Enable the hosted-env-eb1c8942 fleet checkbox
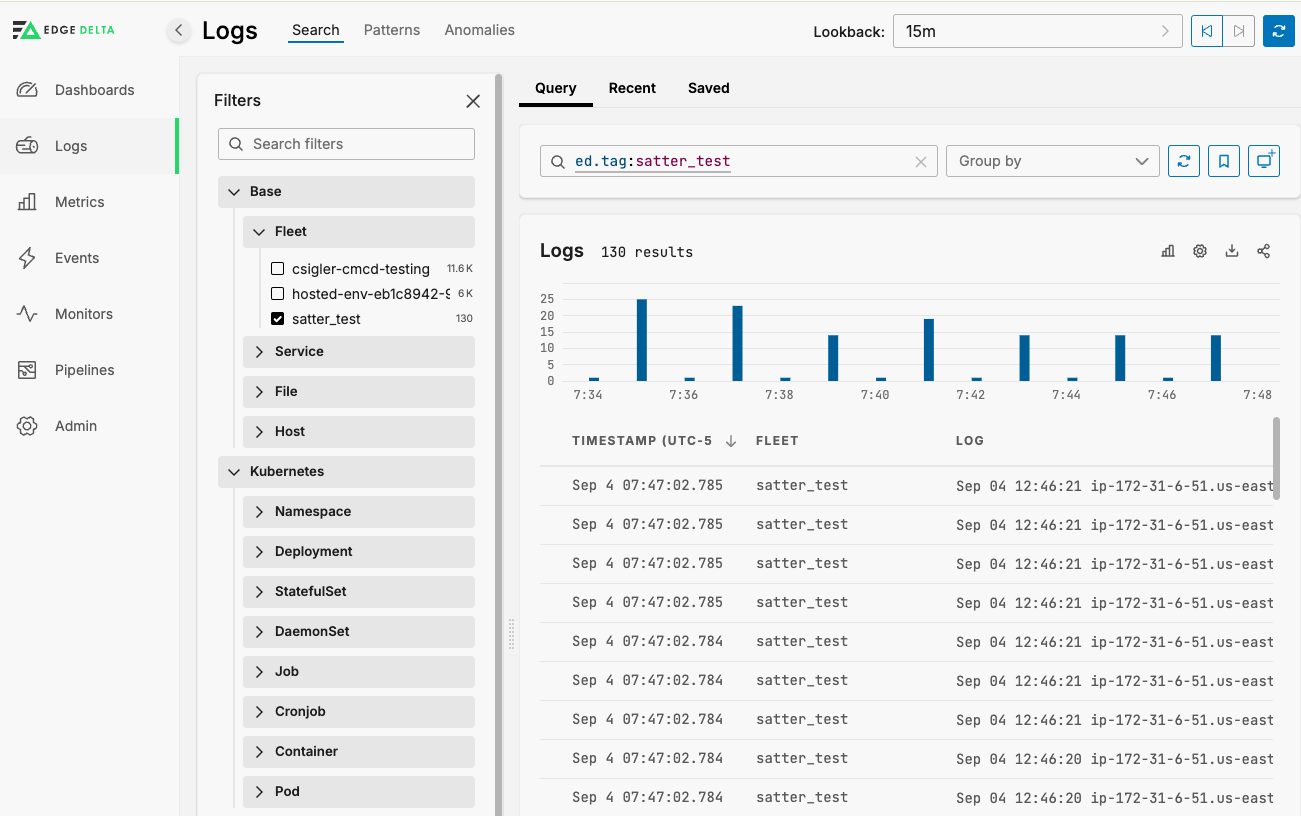 tap(278, 294)
